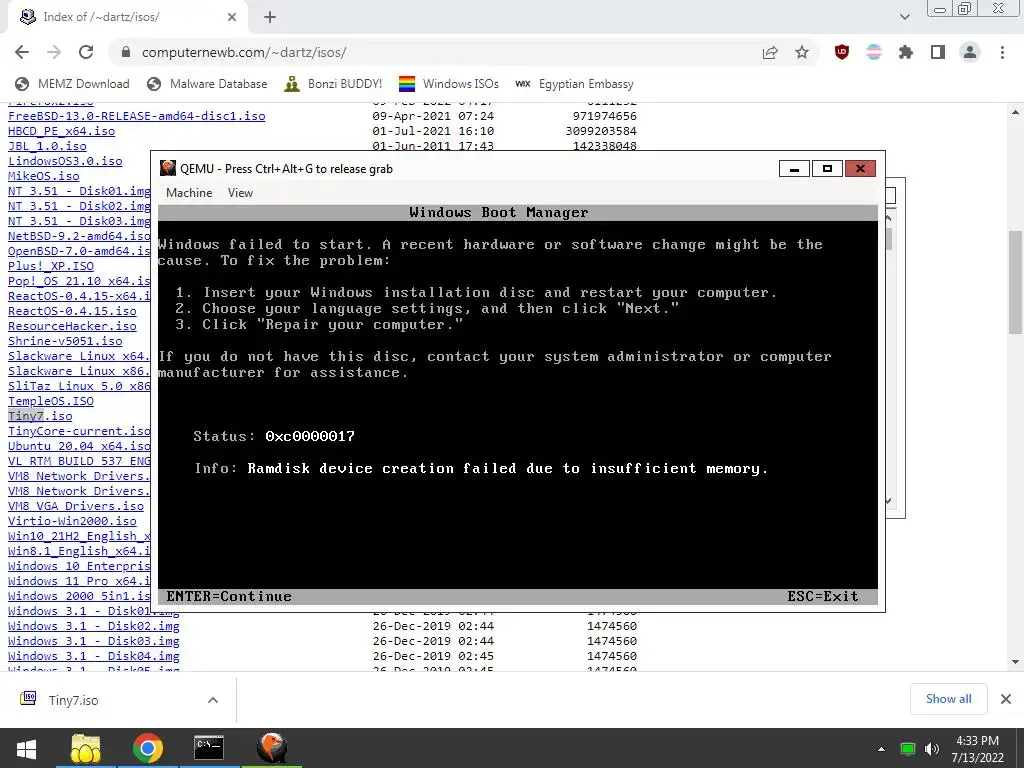
Task: Open the MEMZ Download bookmark
Action: [72, 84]
